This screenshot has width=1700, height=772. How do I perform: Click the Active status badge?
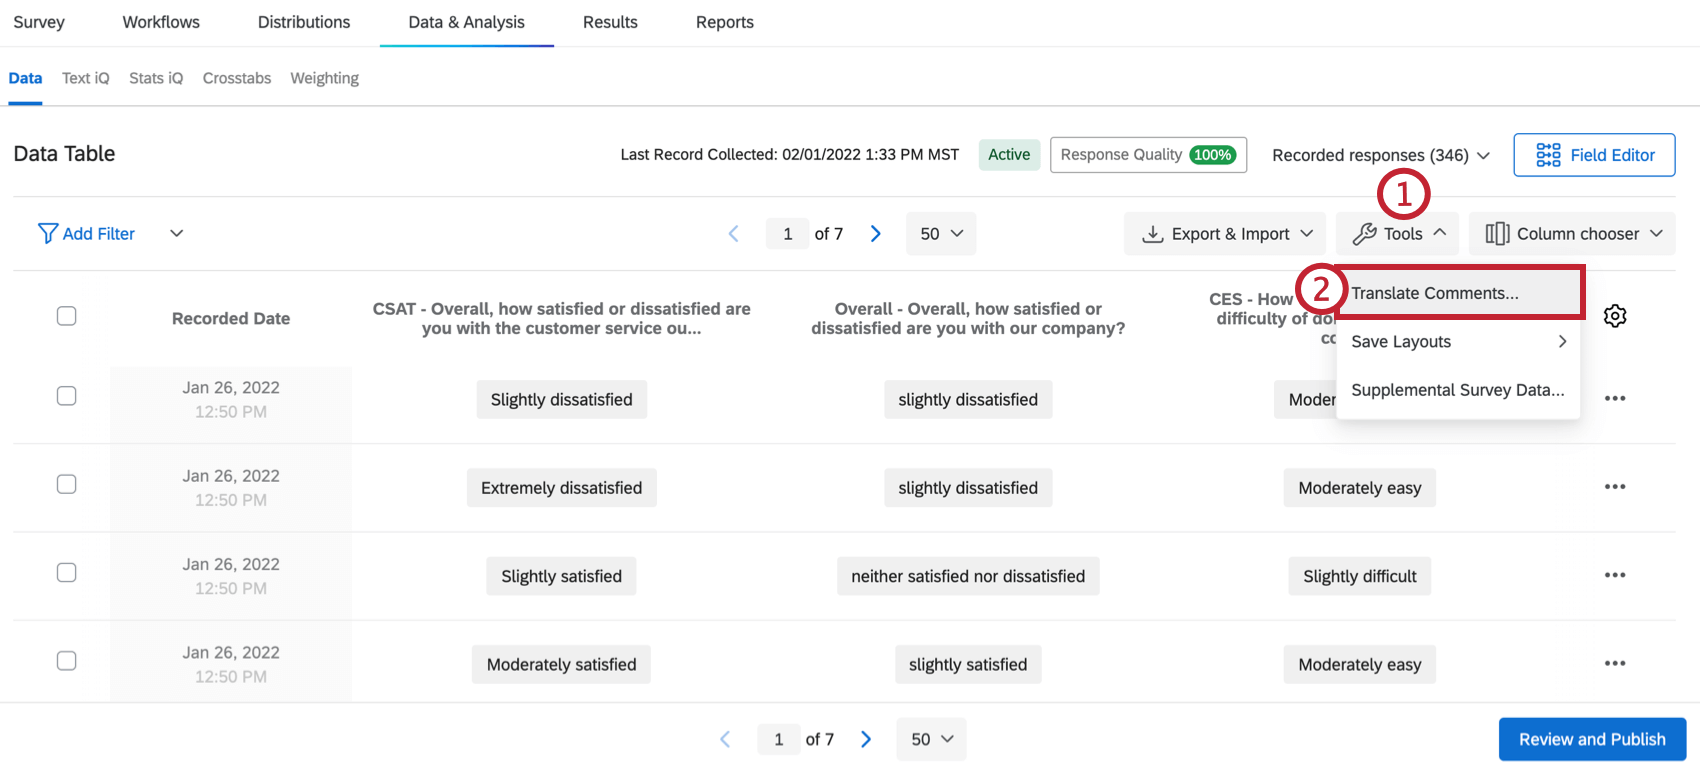click(x=1009, y=155)
